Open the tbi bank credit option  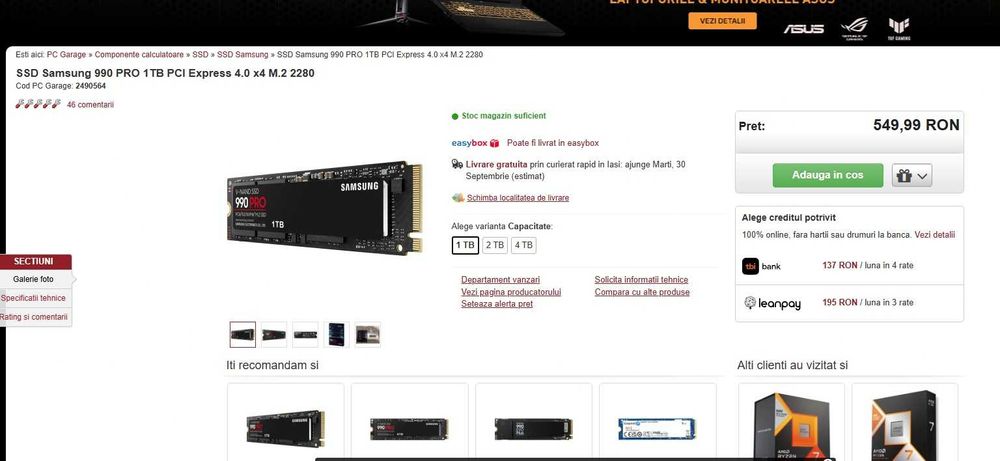pyautogui.click(x=849, y=265)
